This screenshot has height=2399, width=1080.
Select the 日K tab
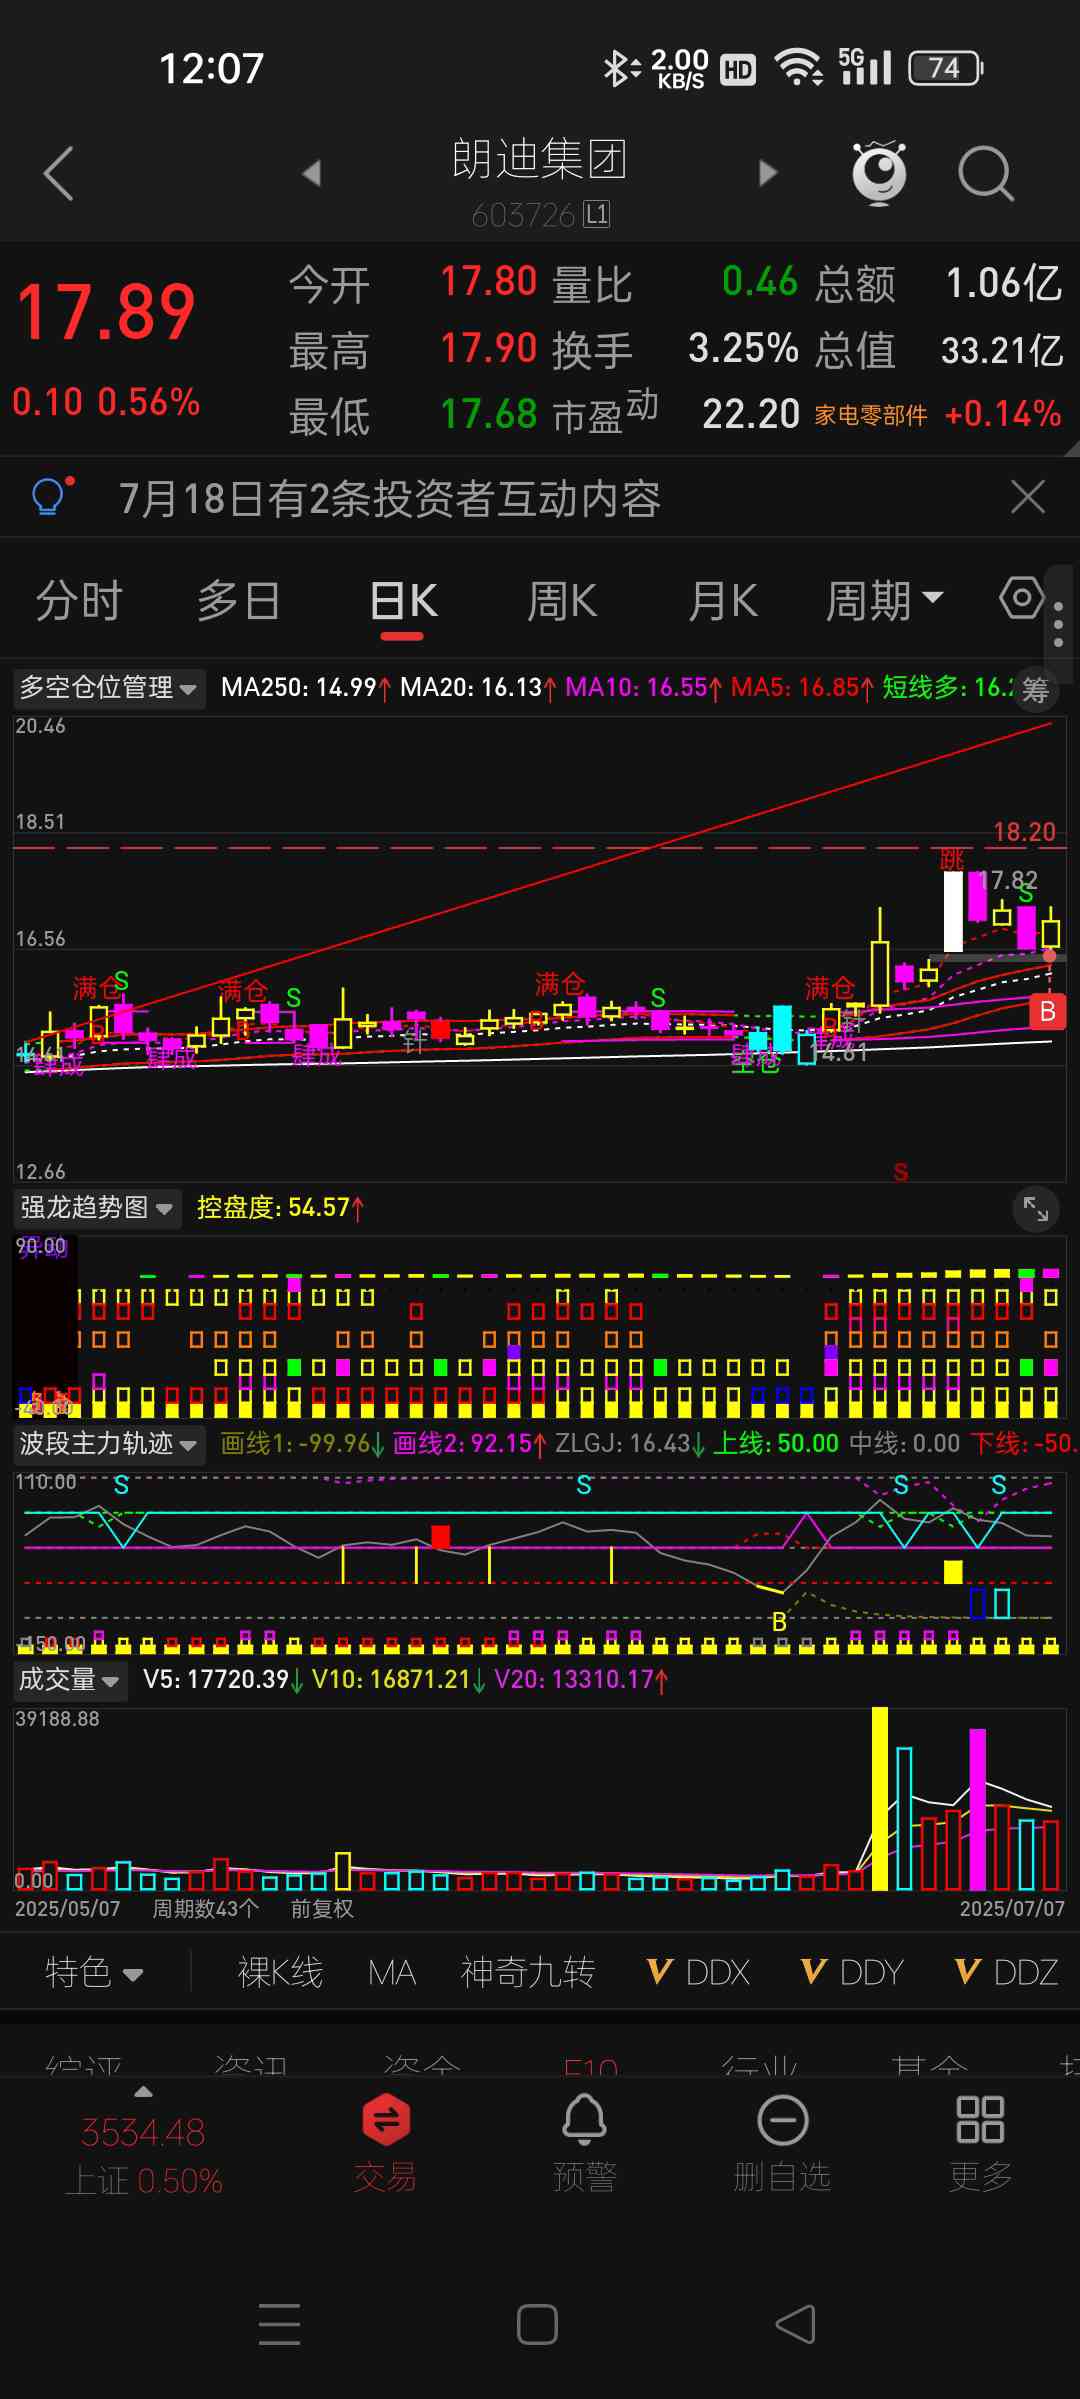404,601
